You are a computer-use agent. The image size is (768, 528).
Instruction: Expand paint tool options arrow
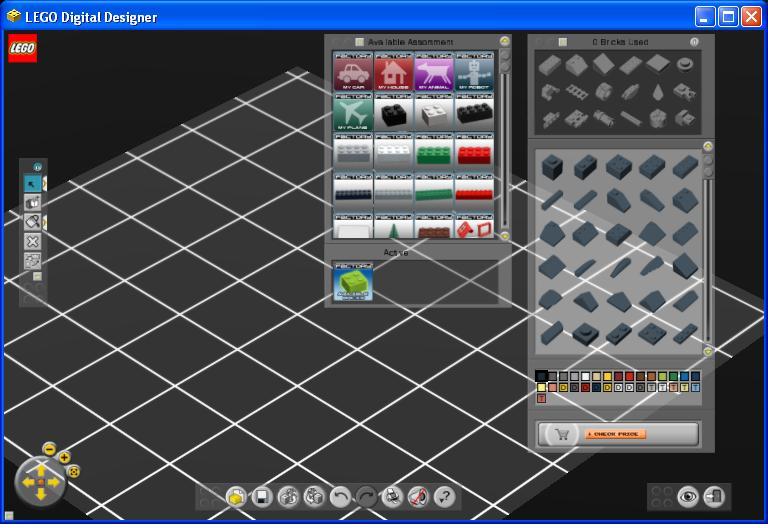point(44,222)
